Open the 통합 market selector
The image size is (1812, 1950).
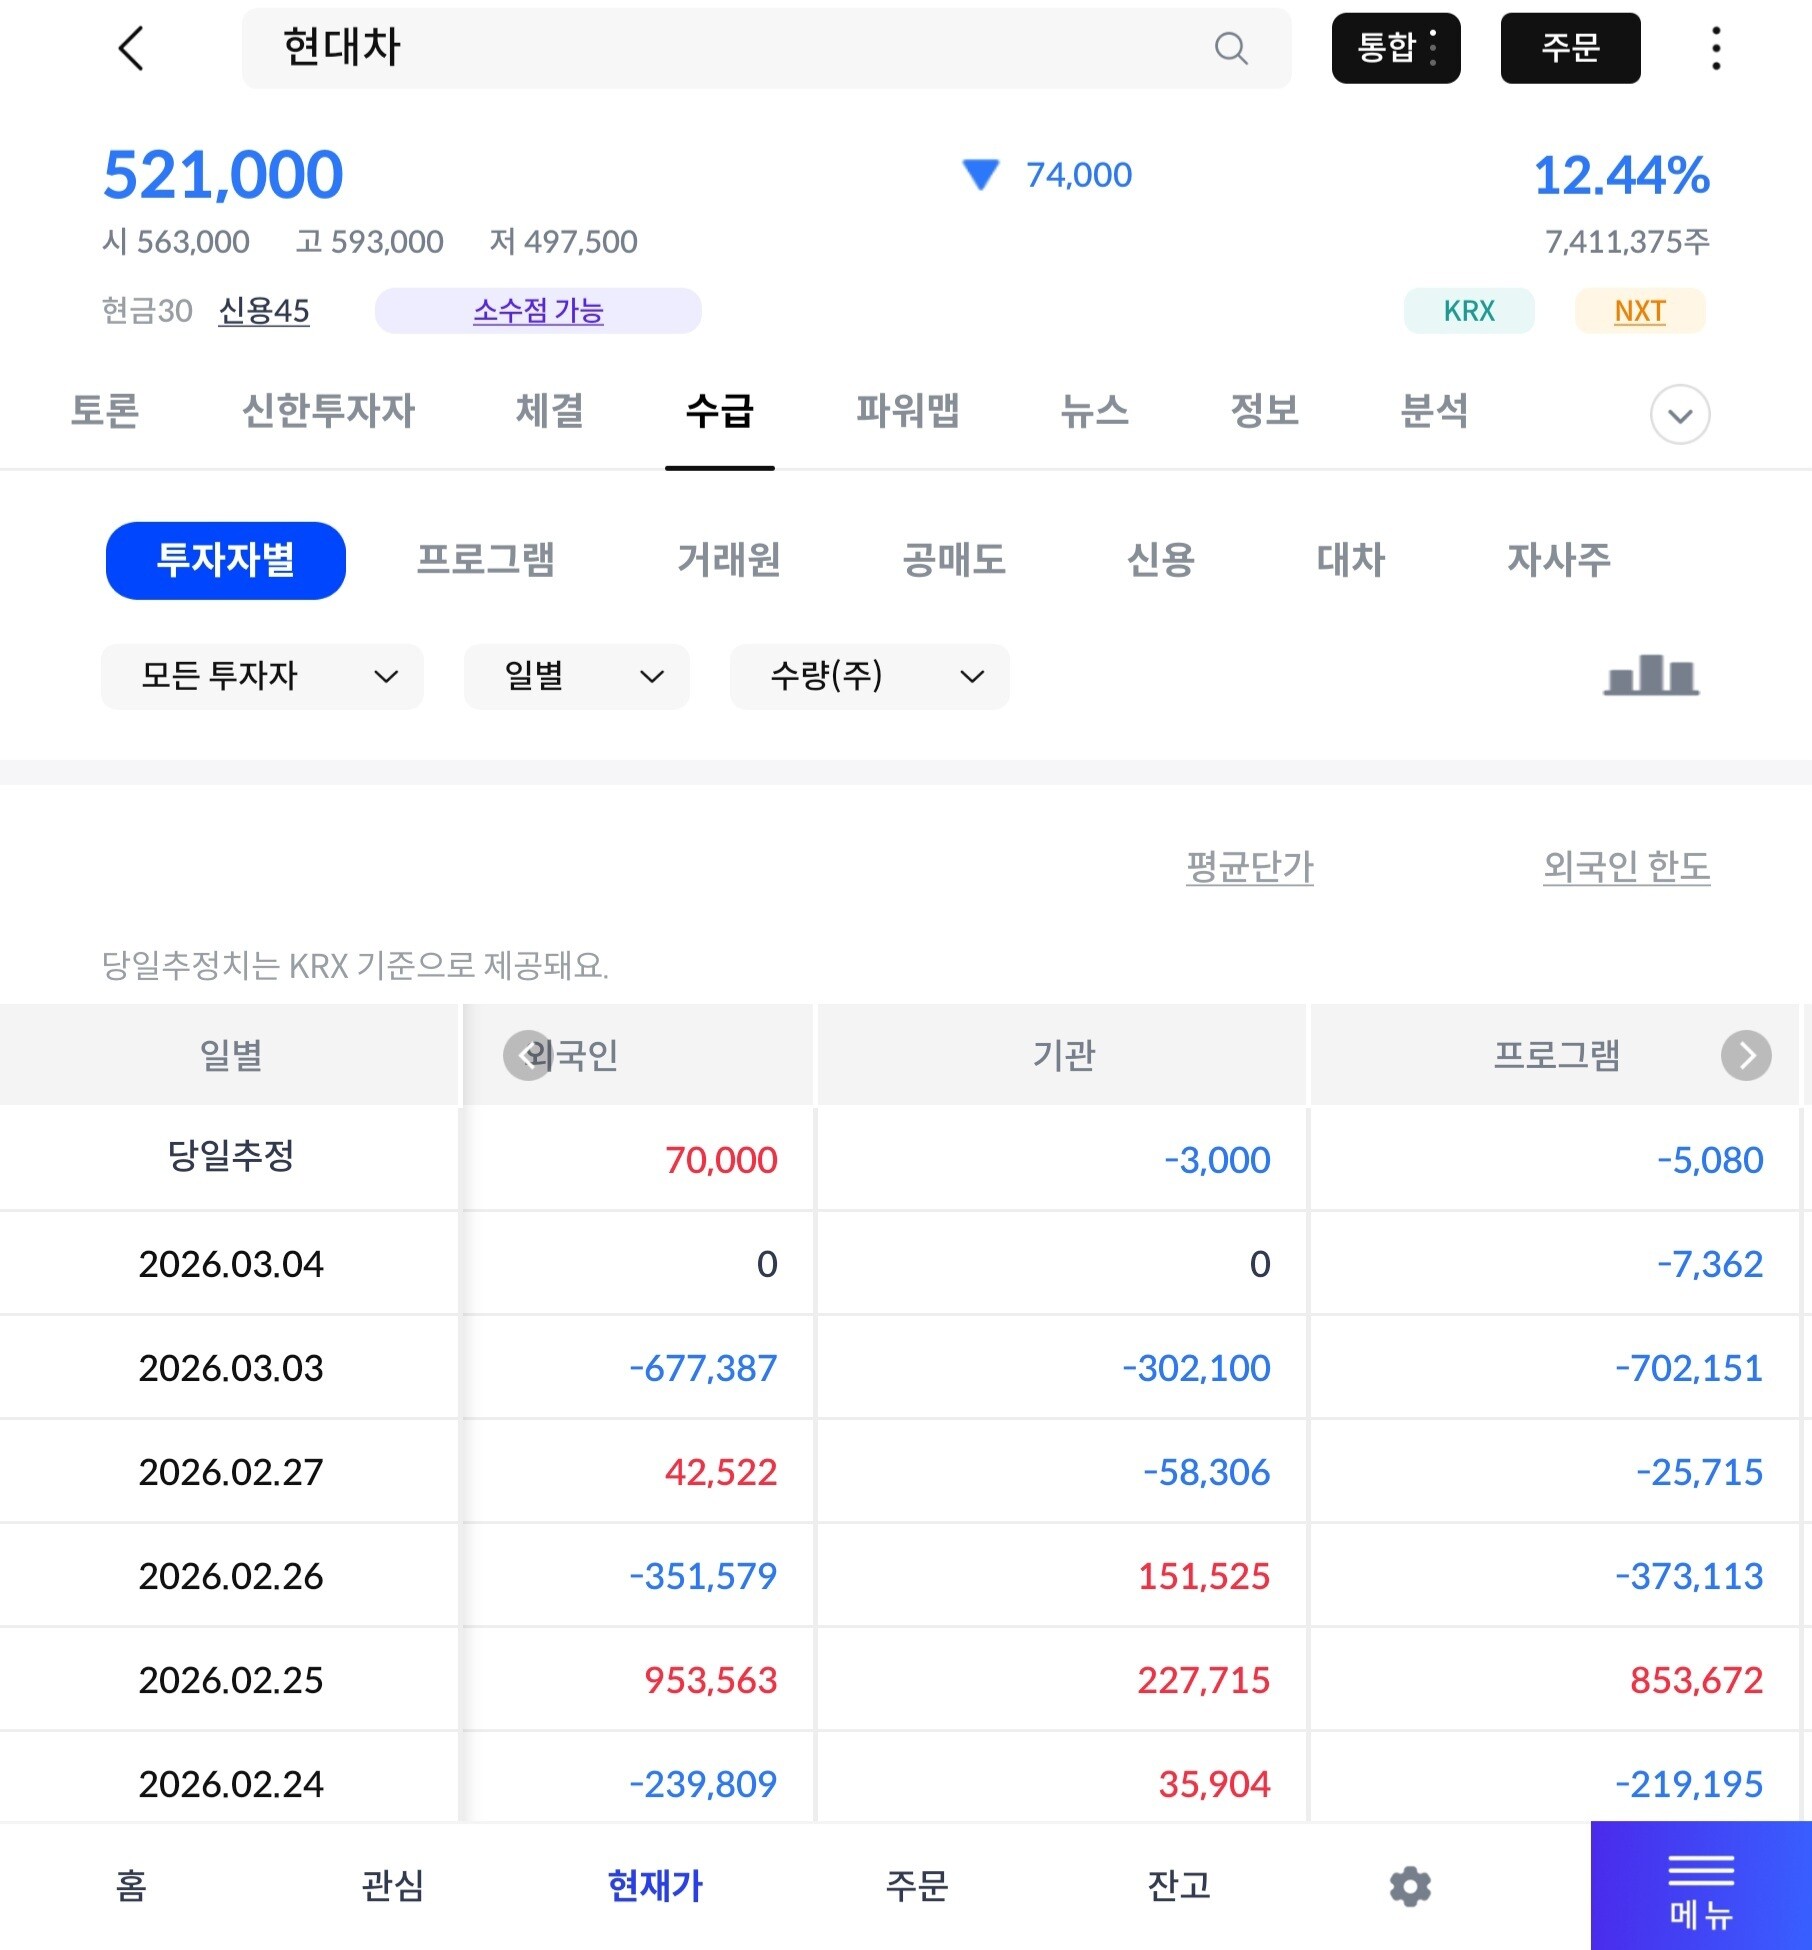1396,48
